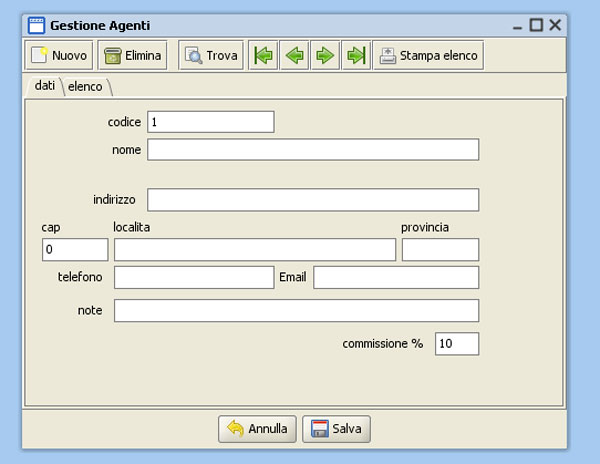Click the cap field
Screen dimensions: 600x464
pyautogui.click(x=75, y=250)
